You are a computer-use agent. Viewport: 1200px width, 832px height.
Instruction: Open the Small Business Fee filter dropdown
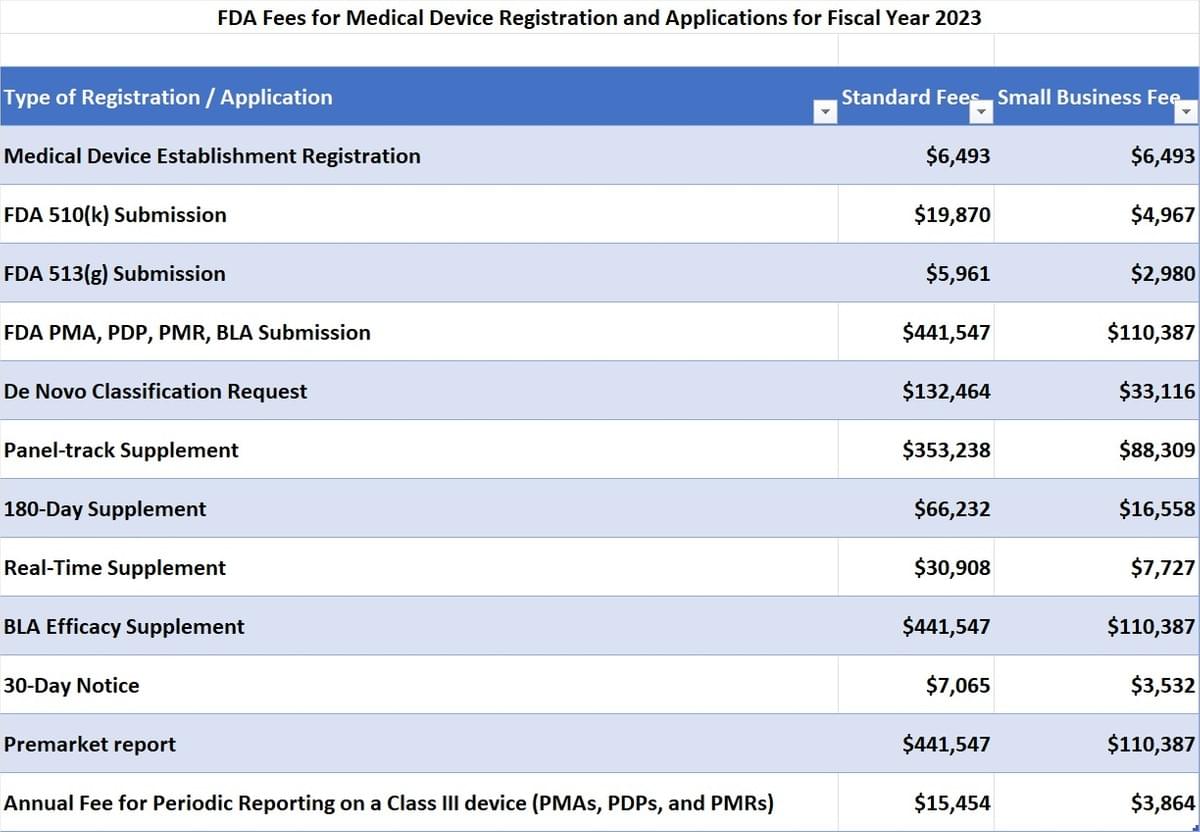click(x=1185, y=112)
